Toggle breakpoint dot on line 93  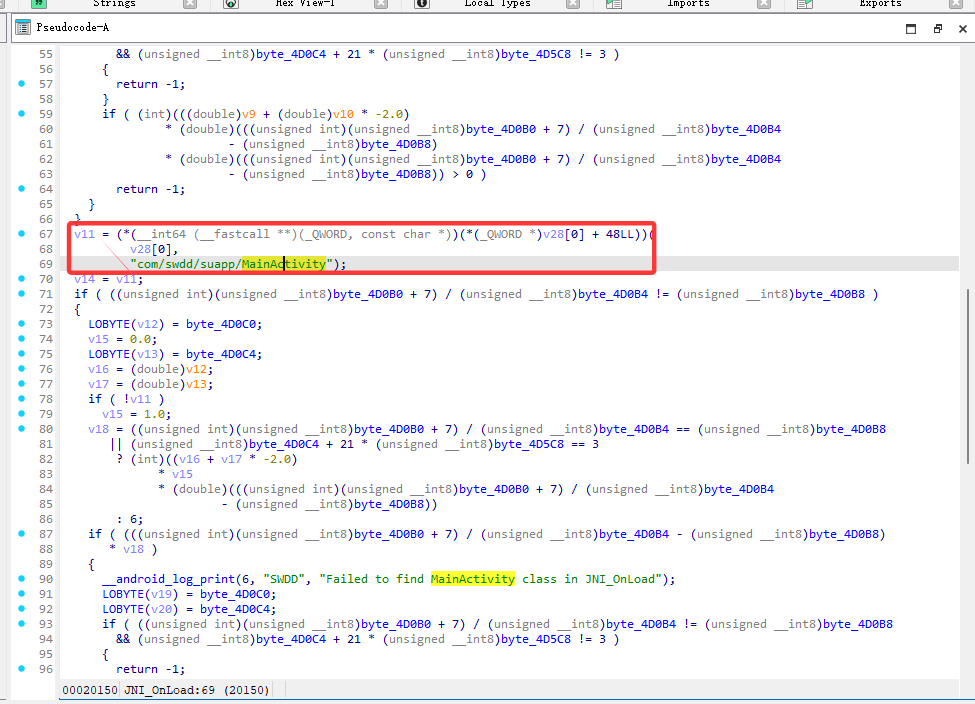(22, 623)
